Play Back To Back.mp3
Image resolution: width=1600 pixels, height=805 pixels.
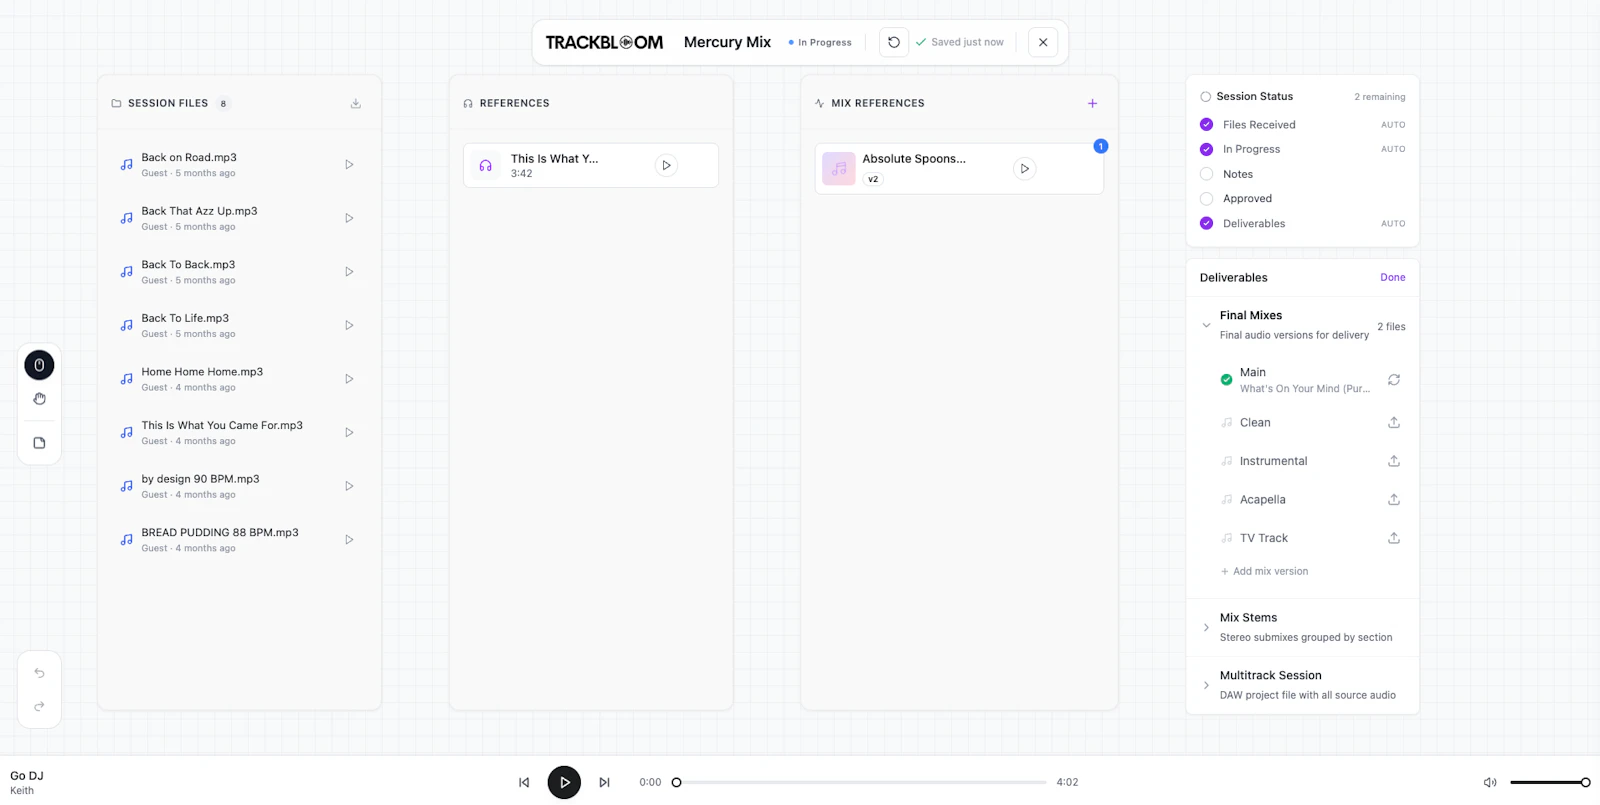[x=349, y=272]
